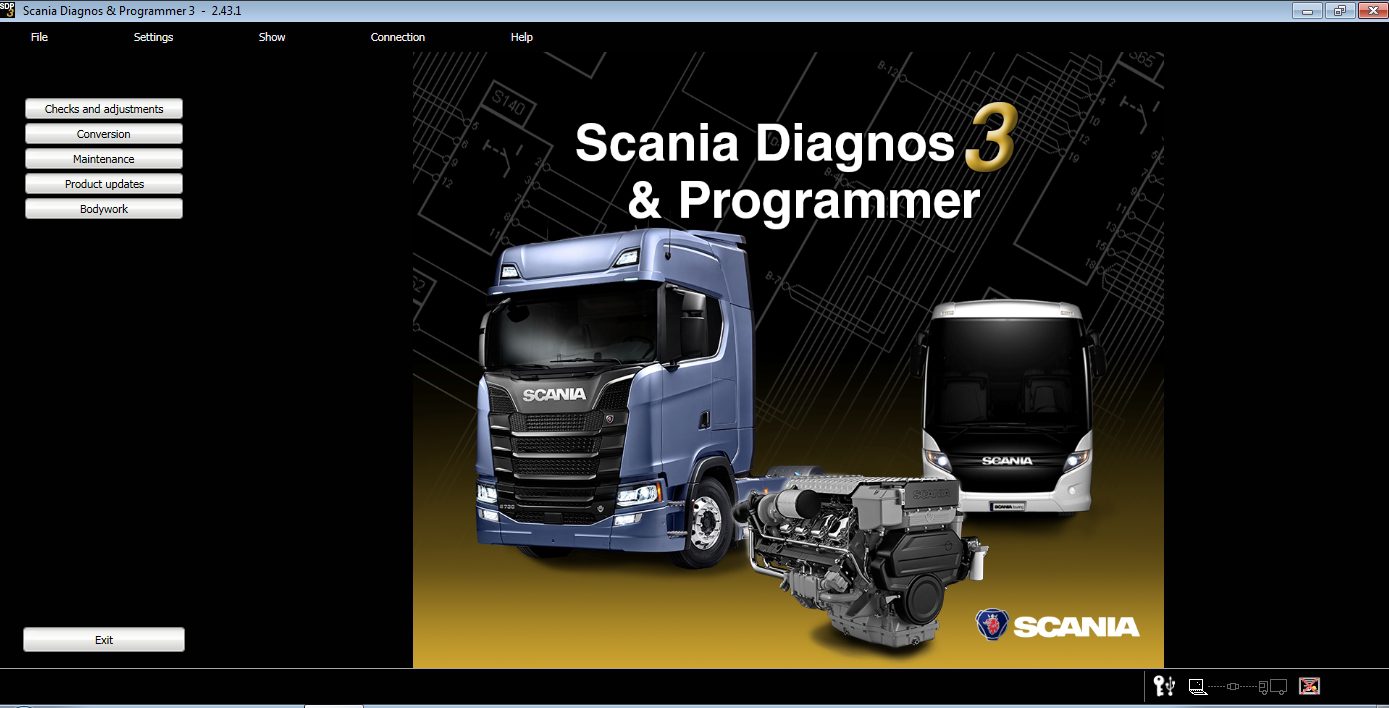Image resolution: width=1389 pixels, height=708 pixels.
Task: Open the Bodywork section
Action: 103,208
